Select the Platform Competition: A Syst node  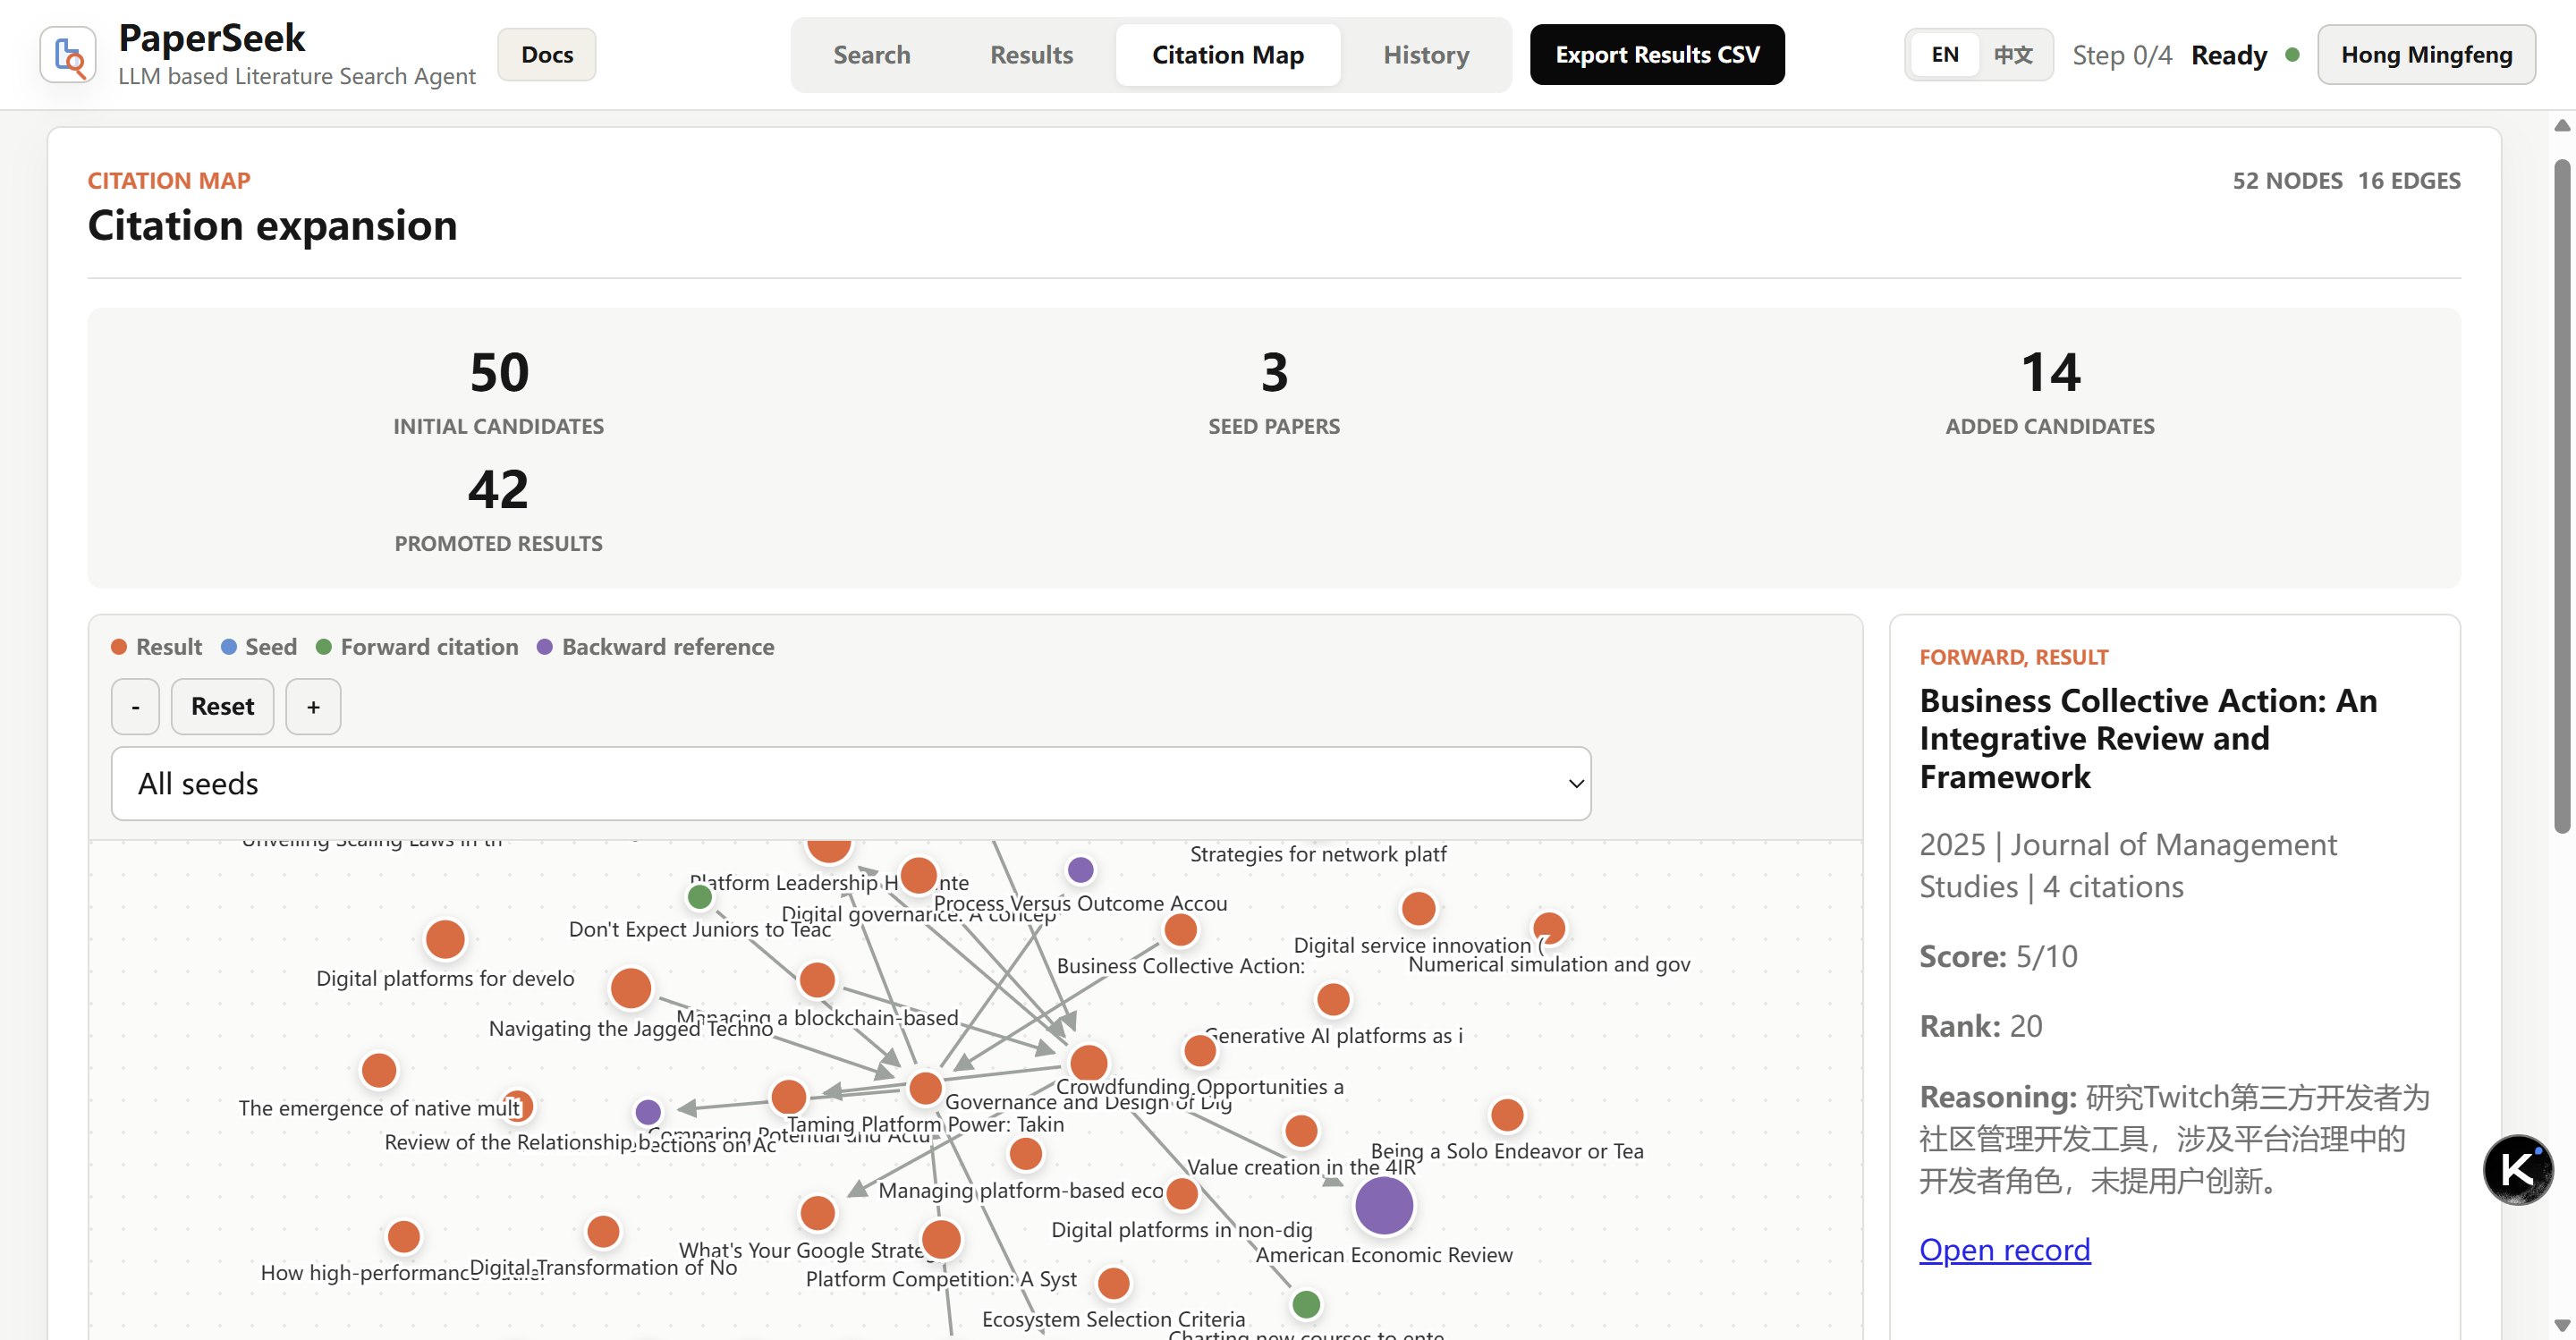coord(941,1239)
